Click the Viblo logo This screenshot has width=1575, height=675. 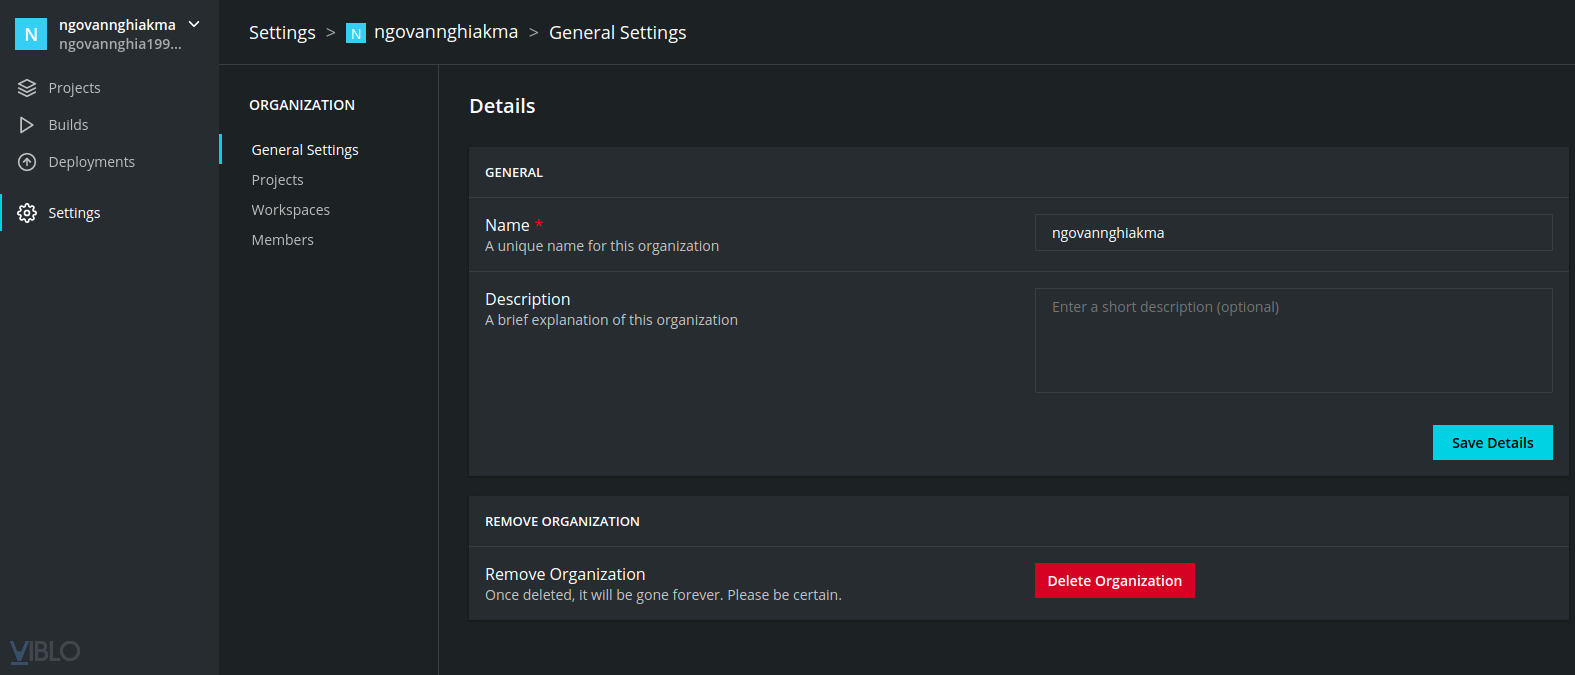pos(45,651)
